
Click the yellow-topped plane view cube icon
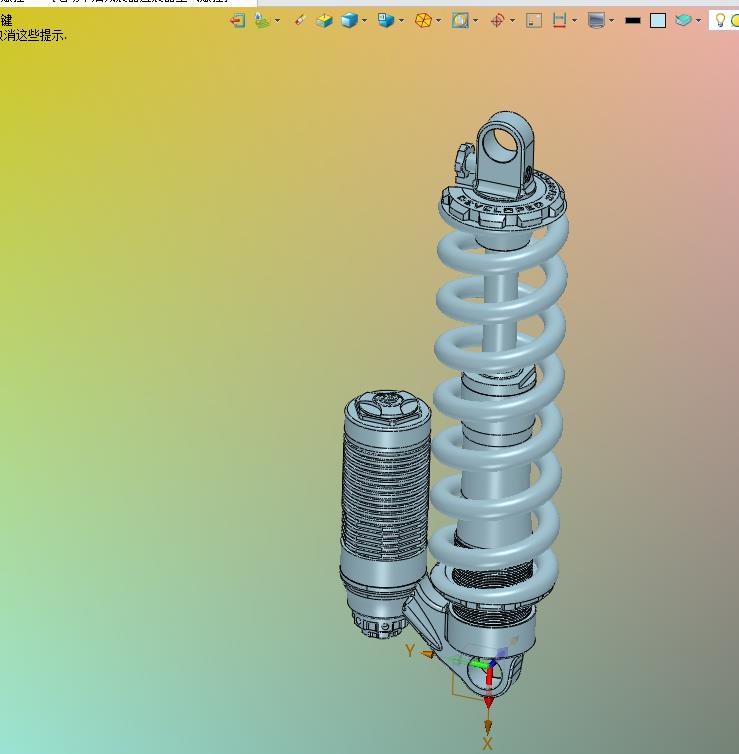[x=325, y=21]
